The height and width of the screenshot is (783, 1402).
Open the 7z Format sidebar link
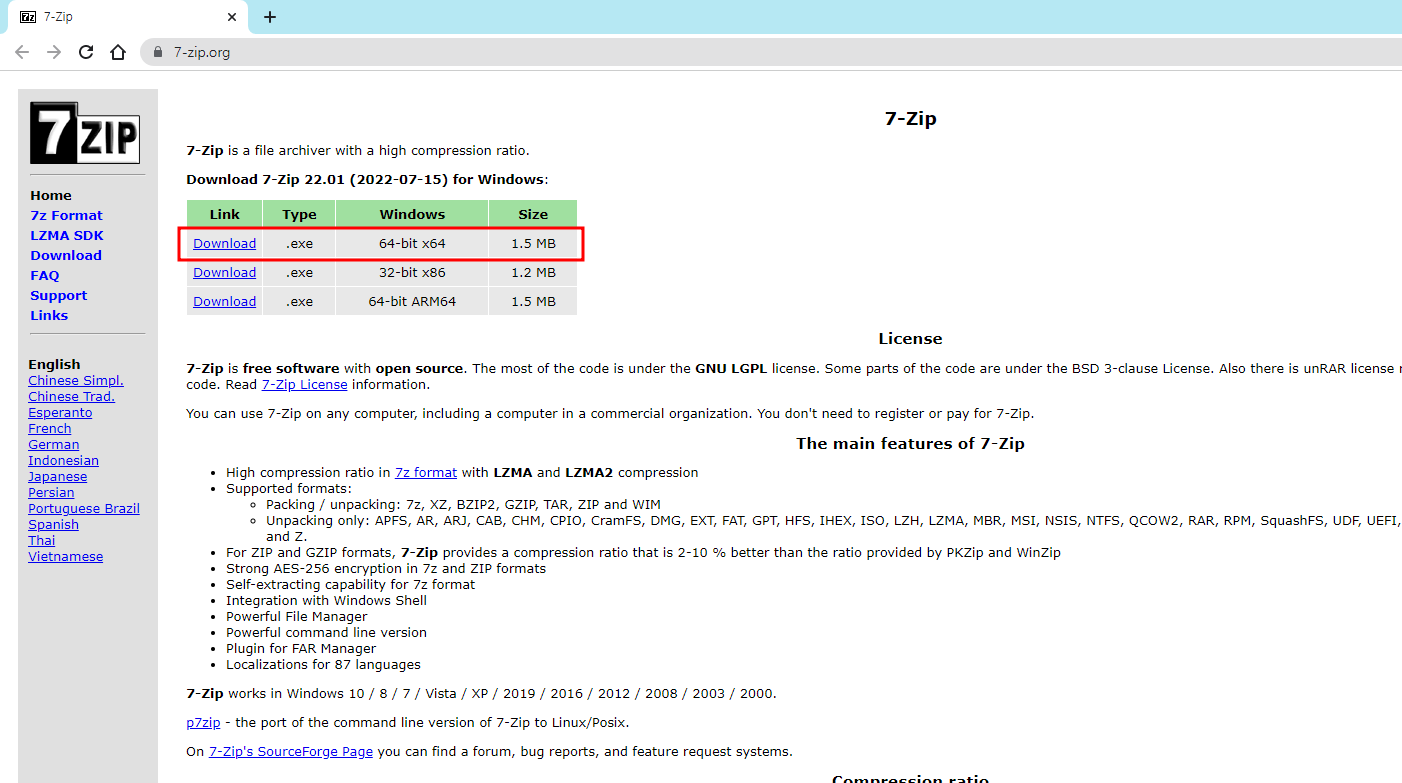(x=66, y=216)
